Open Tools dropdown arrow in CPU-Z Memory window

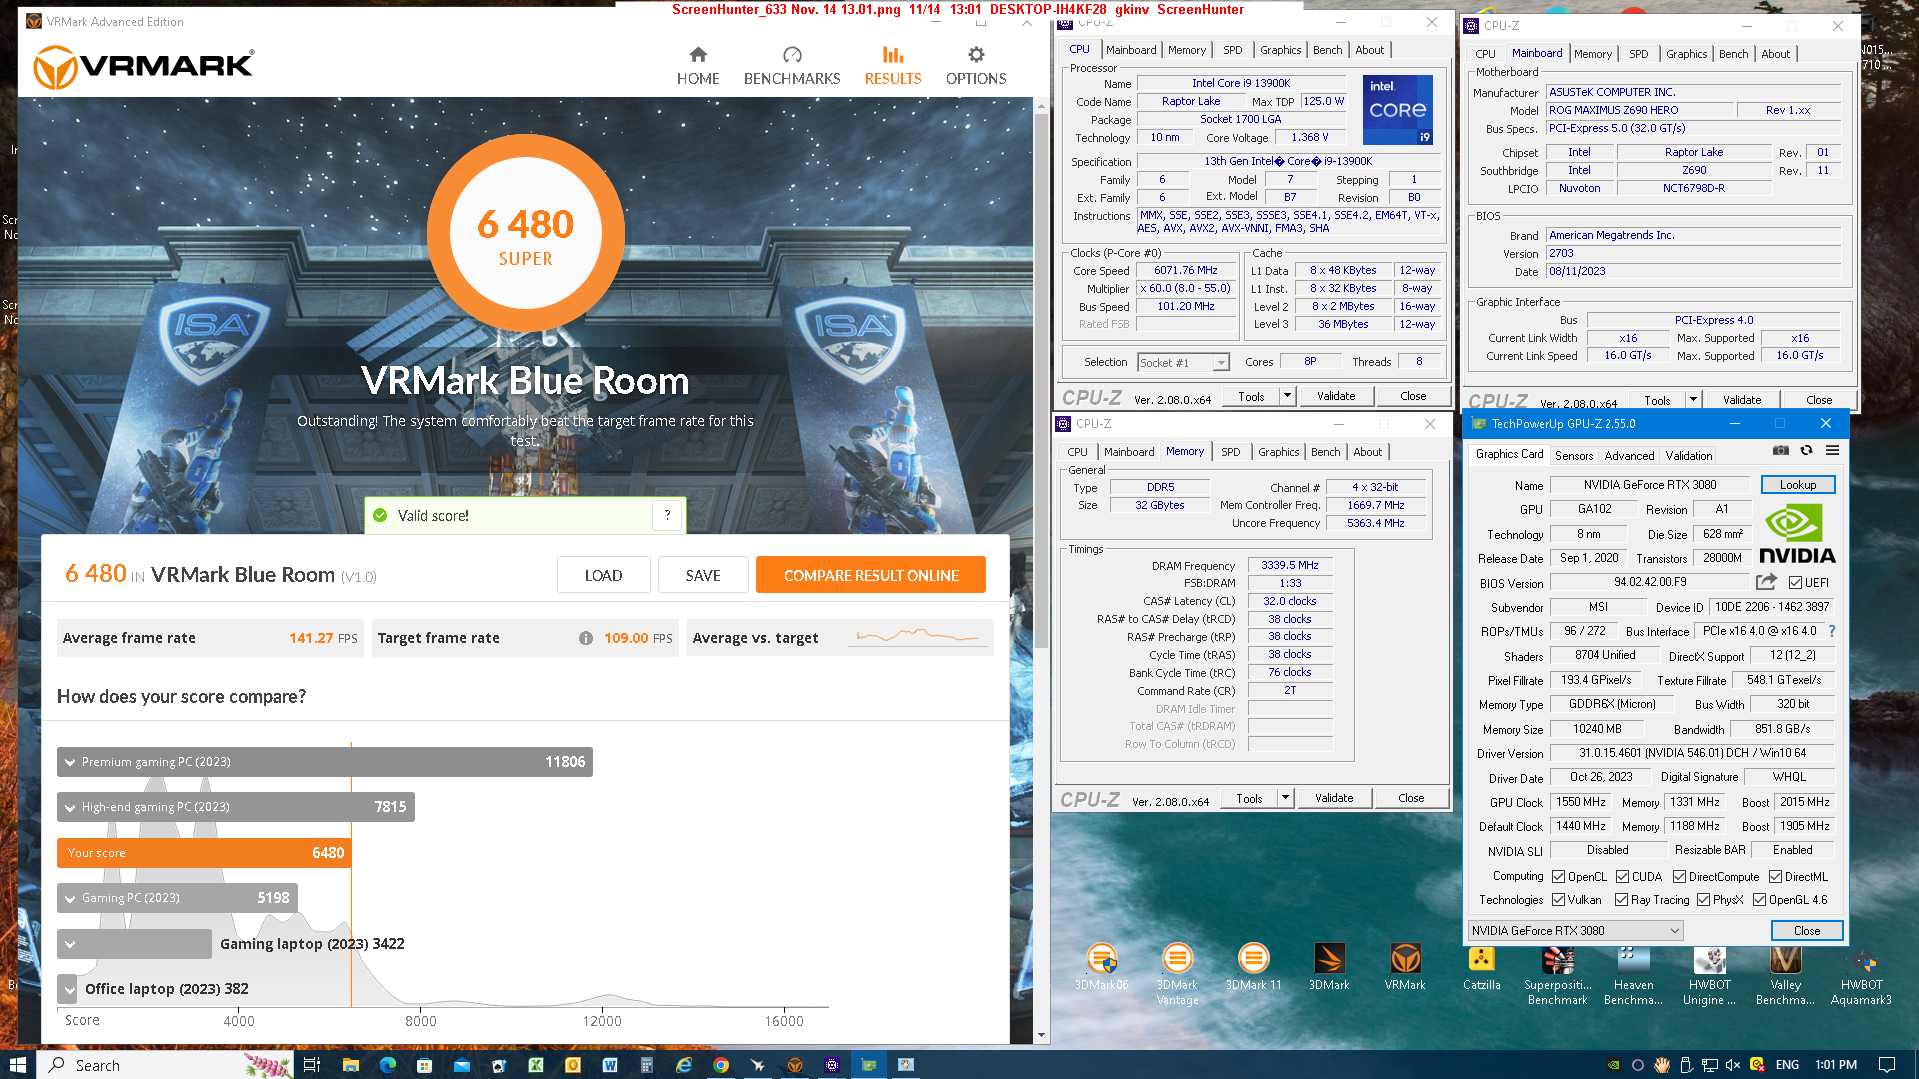(x=1285, y=798)
